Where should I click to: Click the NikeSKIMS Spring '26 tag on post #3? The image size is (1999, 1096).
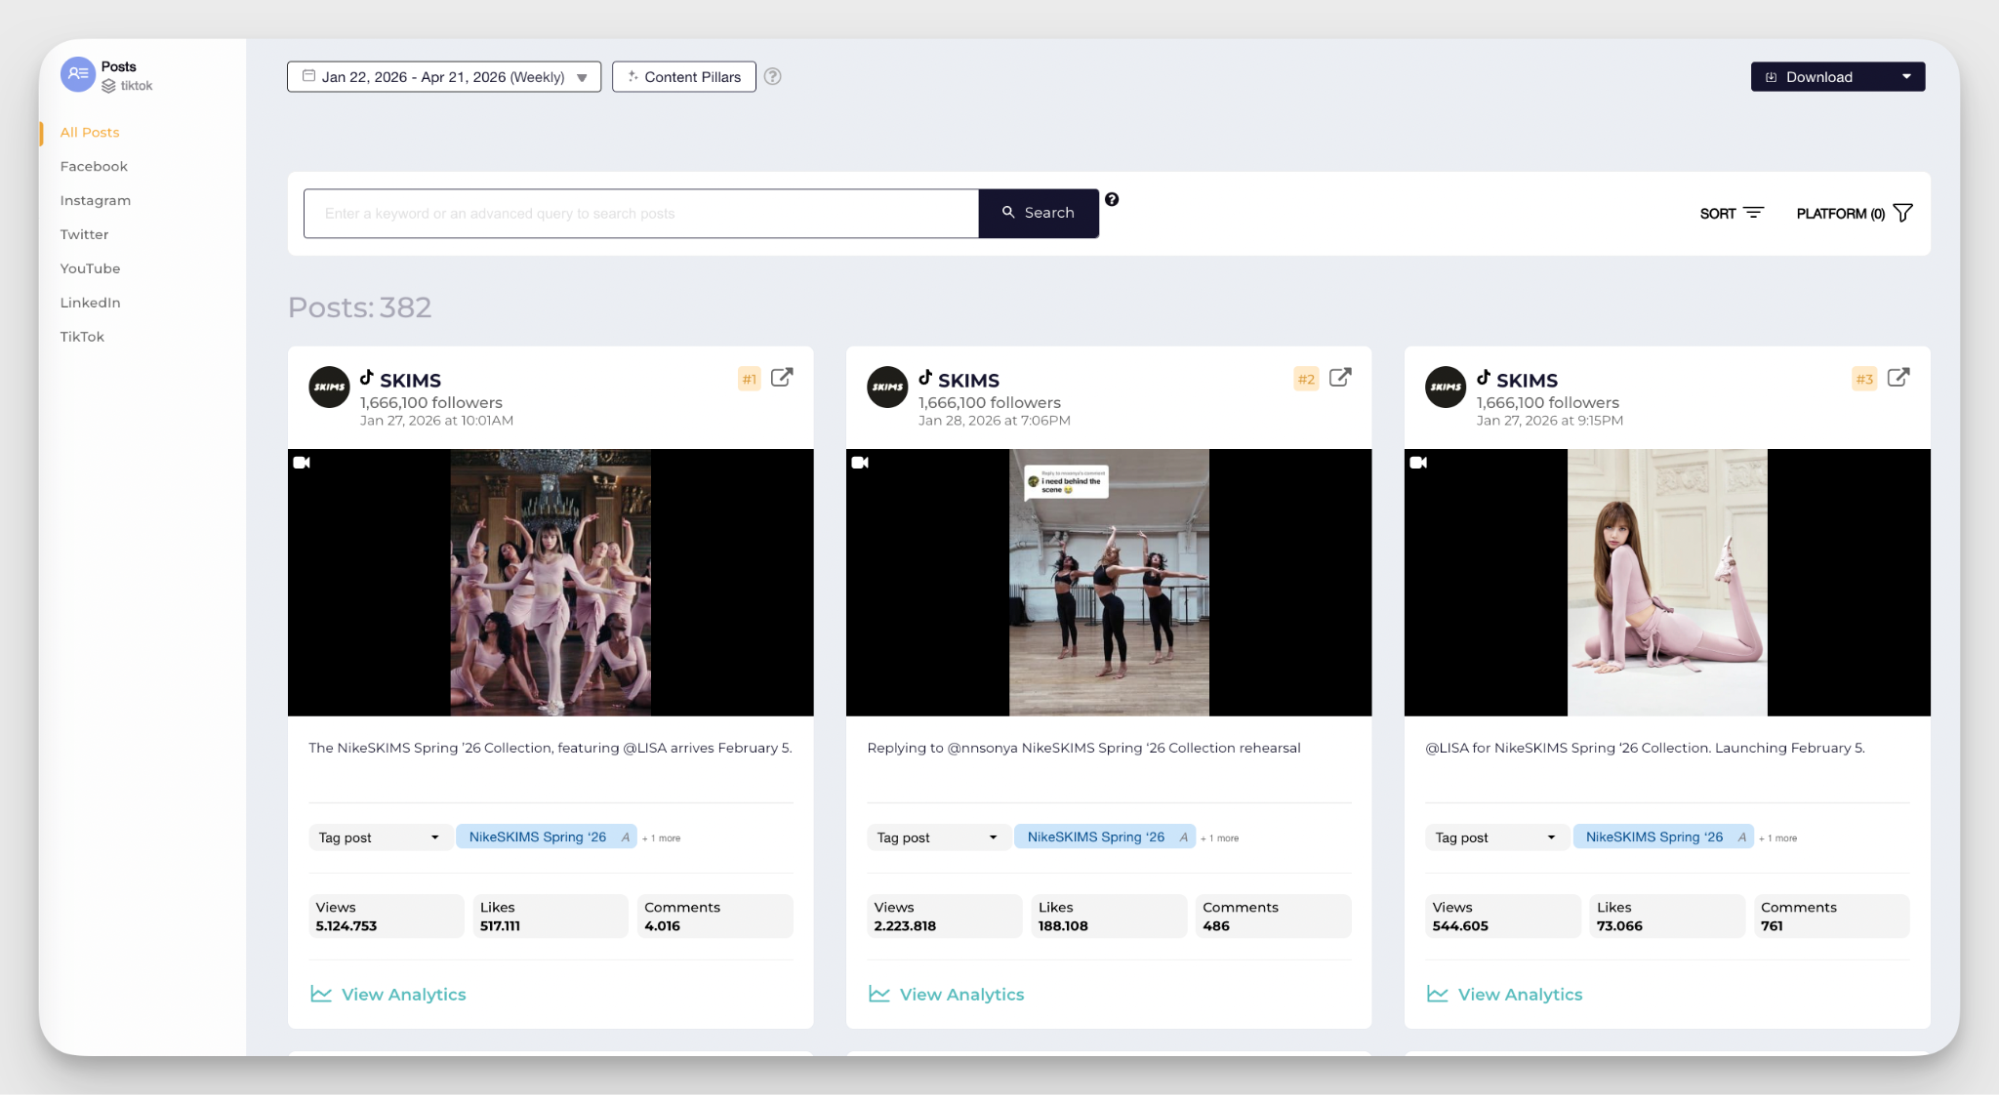tap(1663, 837)
